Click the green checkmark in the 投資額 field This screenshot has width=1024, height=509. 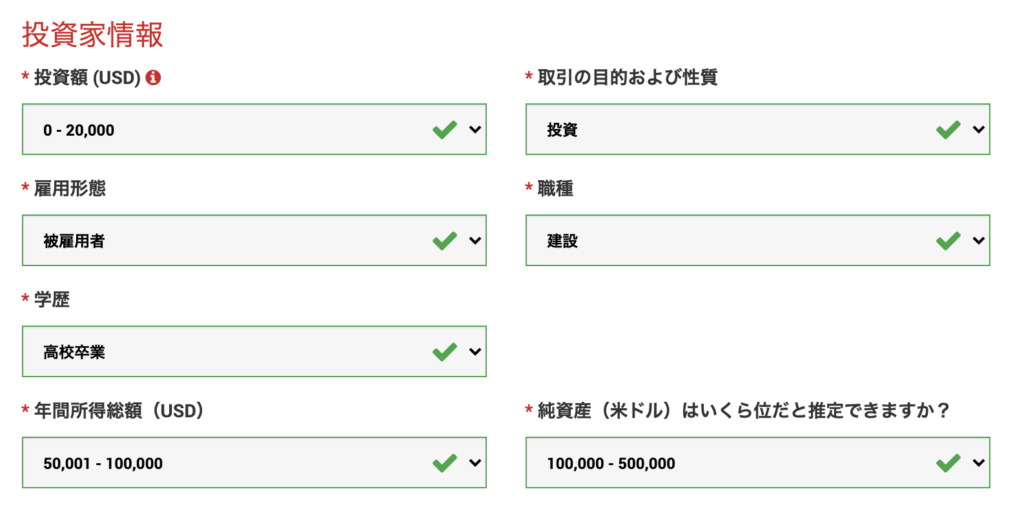click(x=445, y=130)
